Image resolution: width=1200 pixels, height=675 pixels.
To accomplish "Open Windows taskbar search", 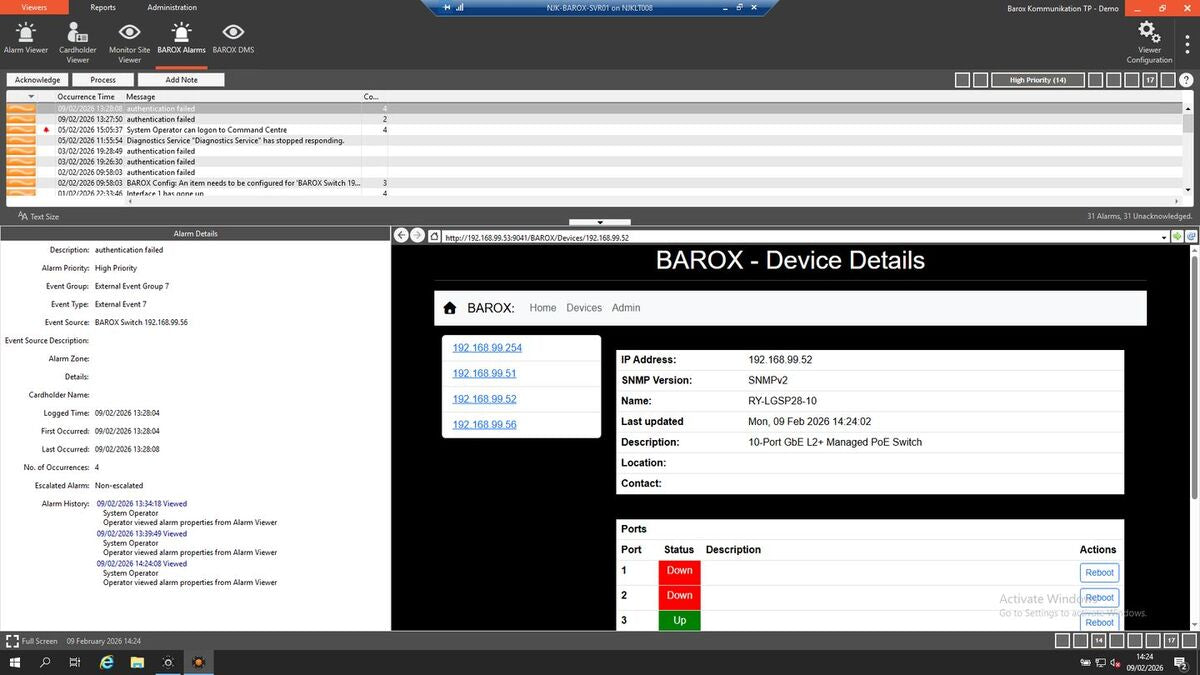I will [45, 662].
